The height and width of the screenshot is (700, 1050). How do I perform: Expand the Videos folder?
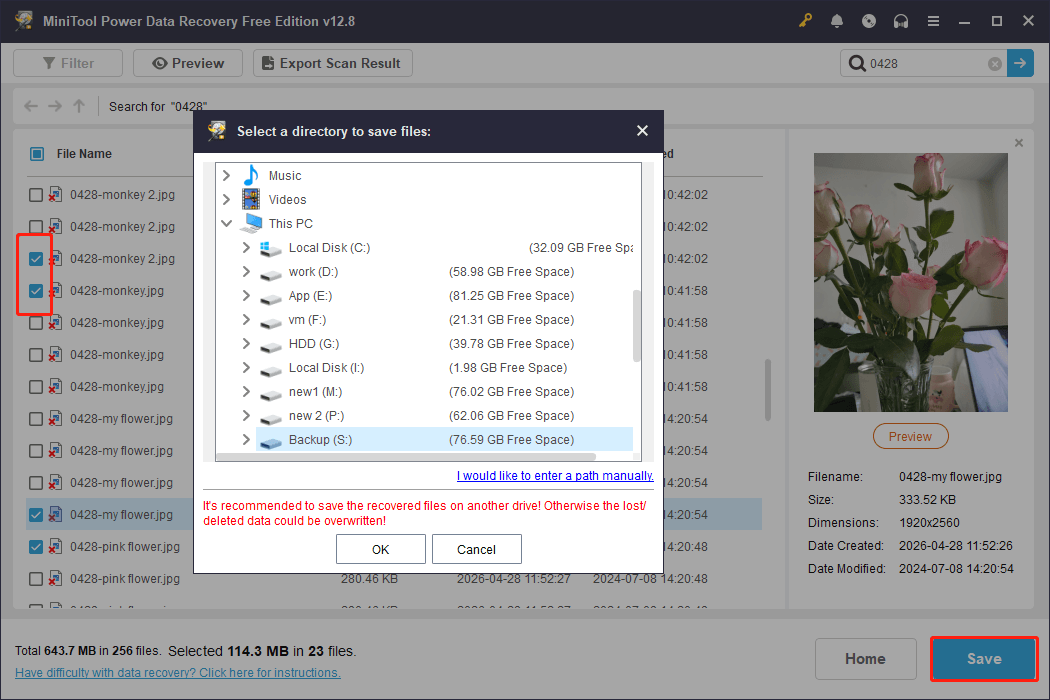coord(225,199)
